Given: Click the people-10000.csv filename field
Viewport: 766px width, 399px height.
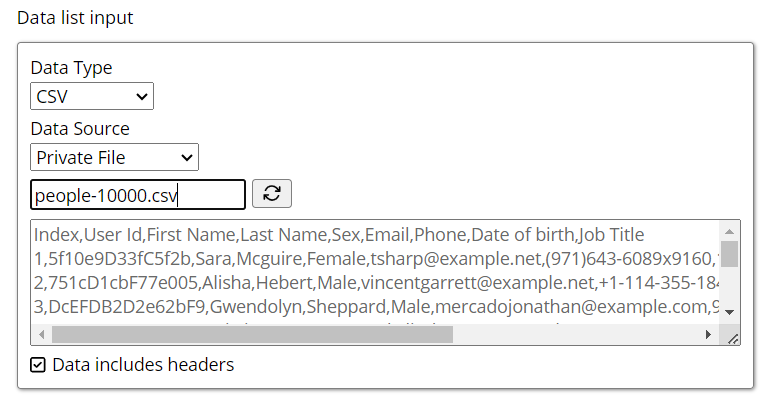Looking at the screenshot, I should coord(138,195).
